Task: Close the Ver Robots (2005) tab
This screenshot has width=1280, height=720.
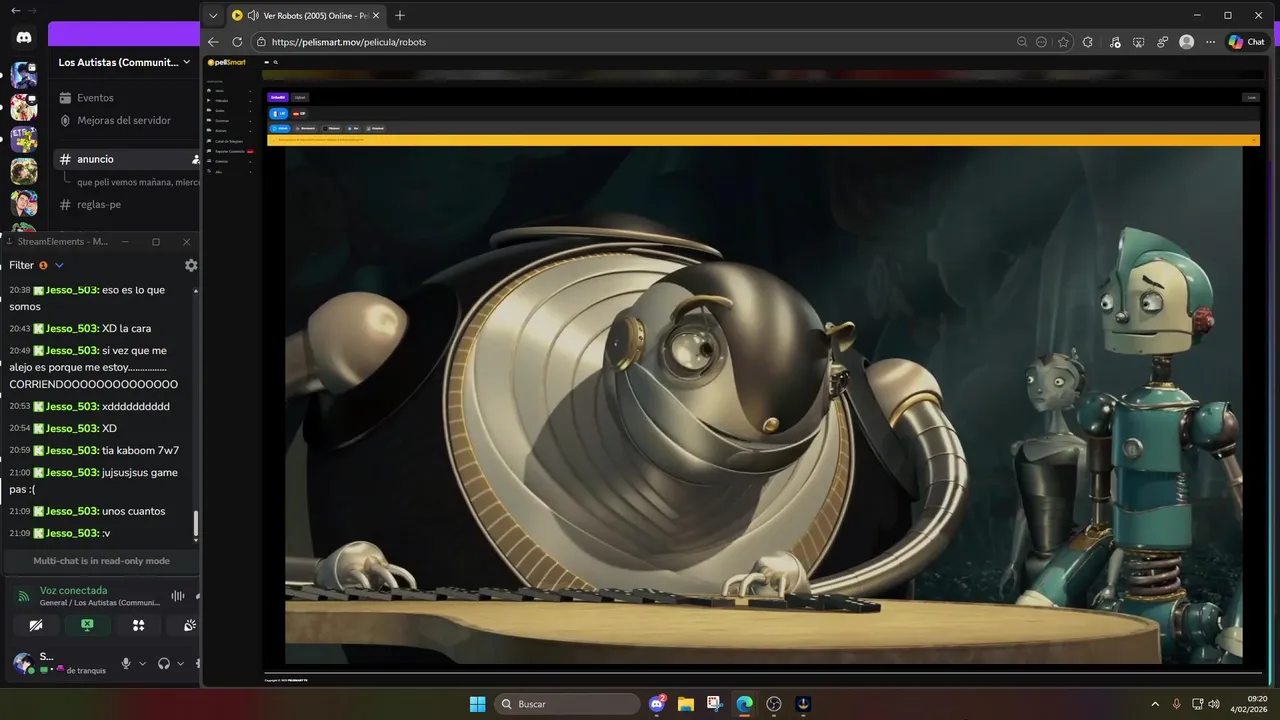Action: coord(376,15)
